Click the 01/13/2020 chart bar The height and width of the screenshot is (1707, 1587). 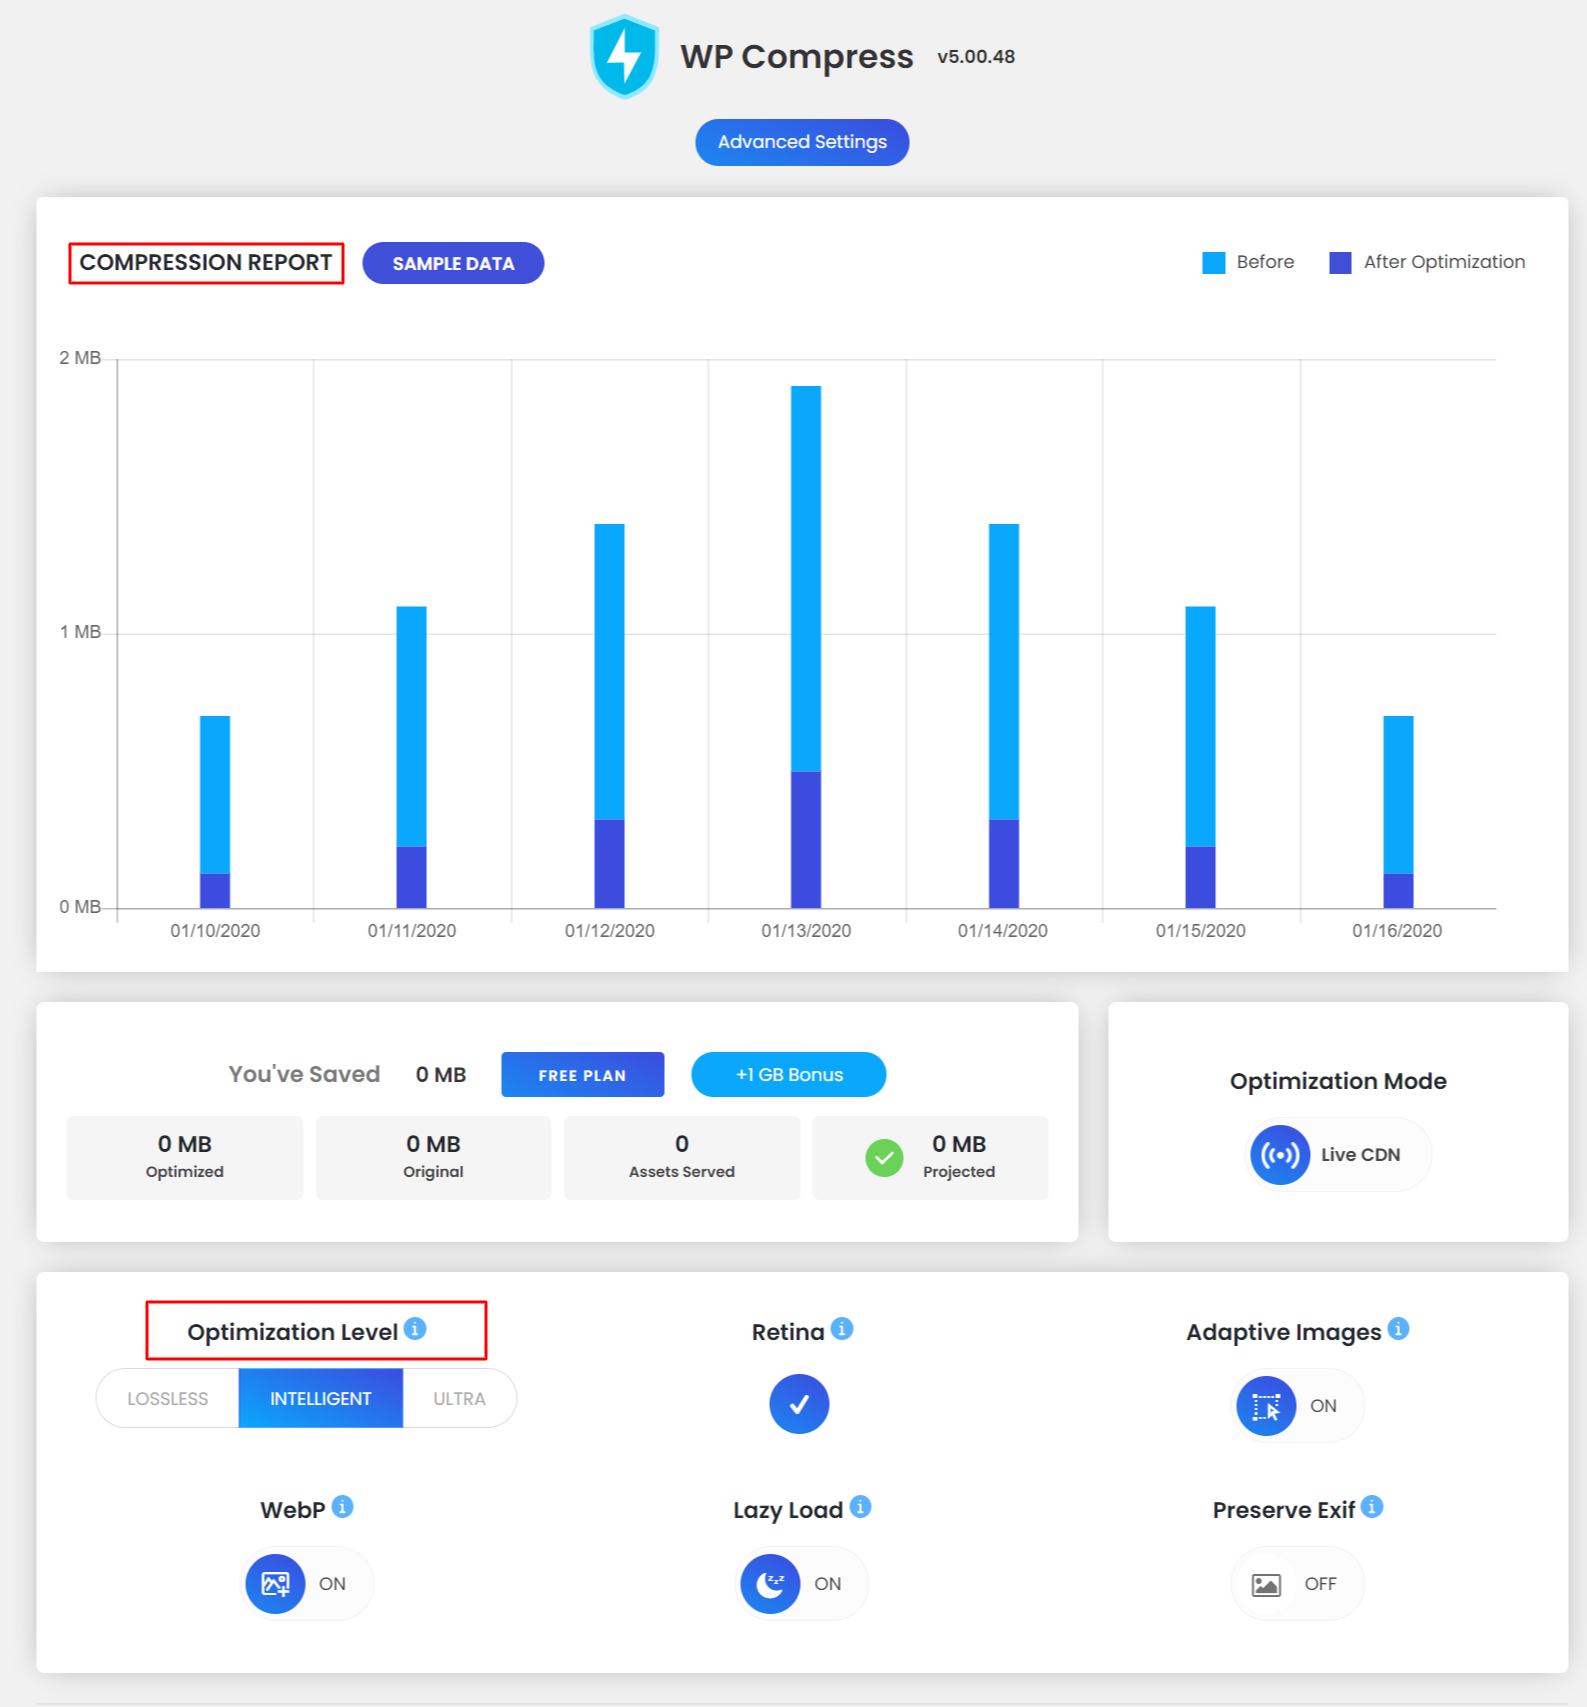pyautogui.click(x=806, y=647)
